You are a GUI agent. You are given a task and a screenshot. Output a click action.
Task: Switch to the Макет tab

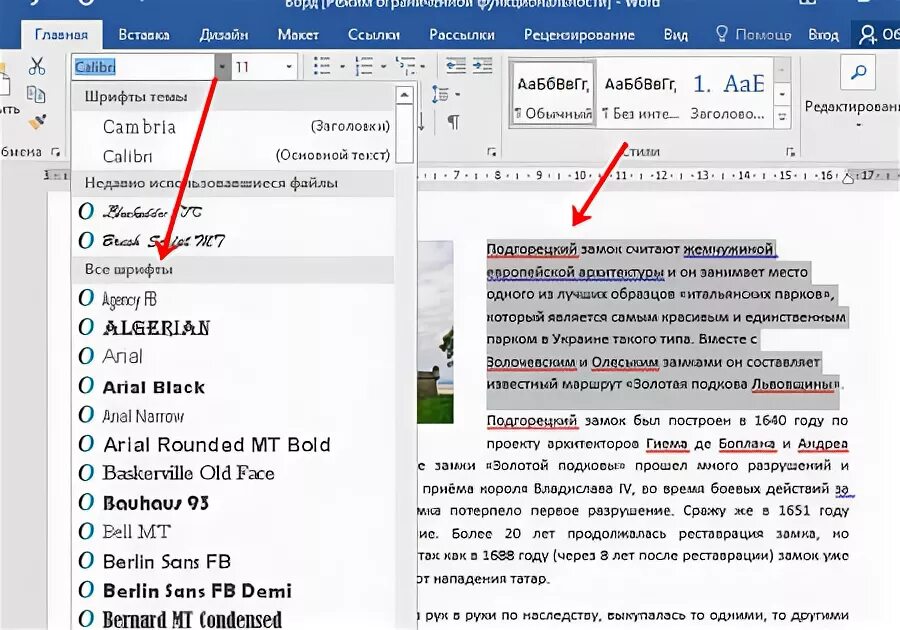[x=298, y=35]
